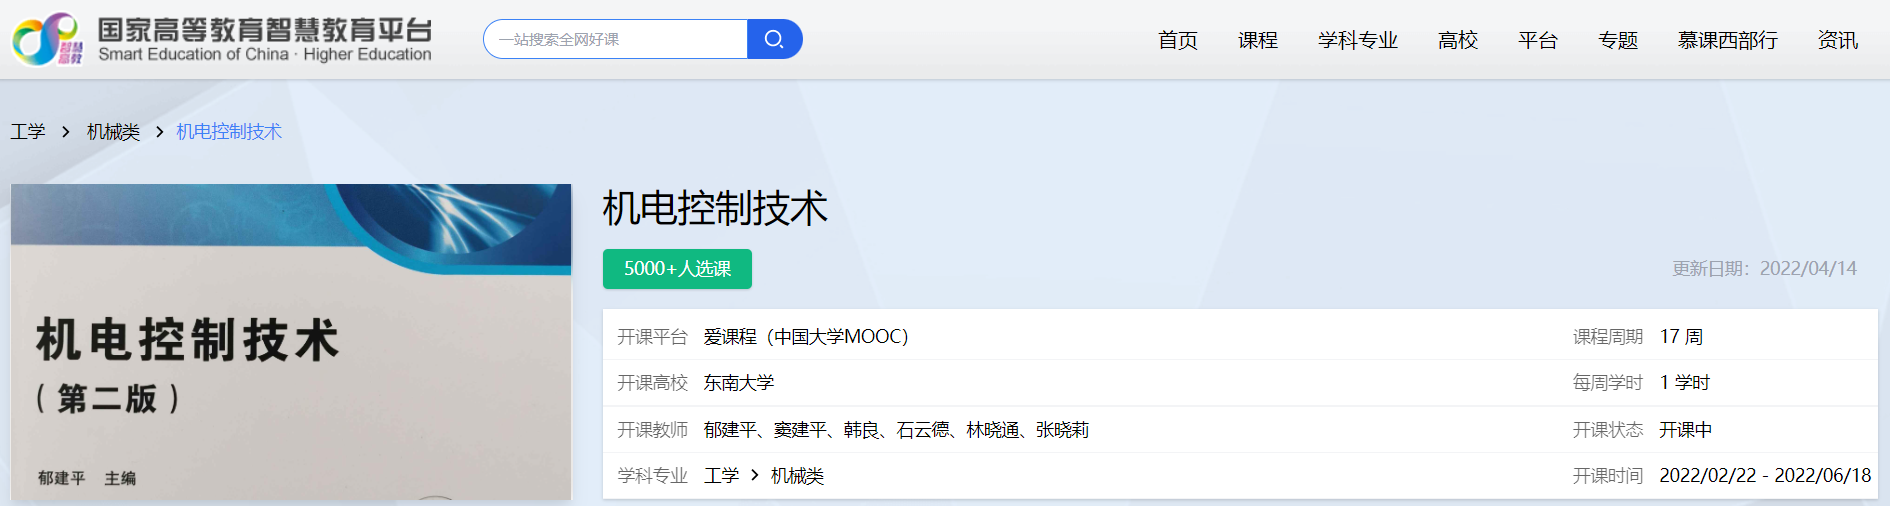
Task: Click the blue magnifier search icon
Action: tap(774, 39)
